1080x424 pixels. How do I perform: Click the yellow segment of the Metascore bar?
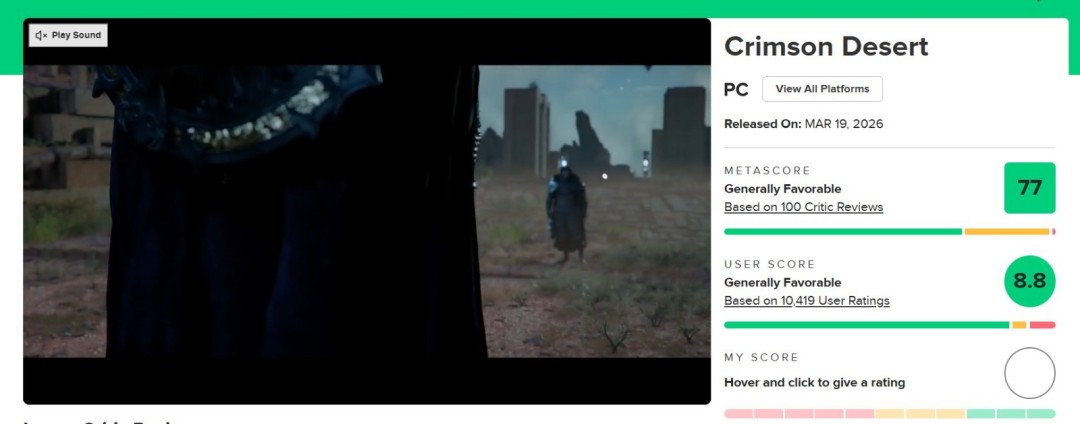pyautogui.click(x=1006, y=232)
